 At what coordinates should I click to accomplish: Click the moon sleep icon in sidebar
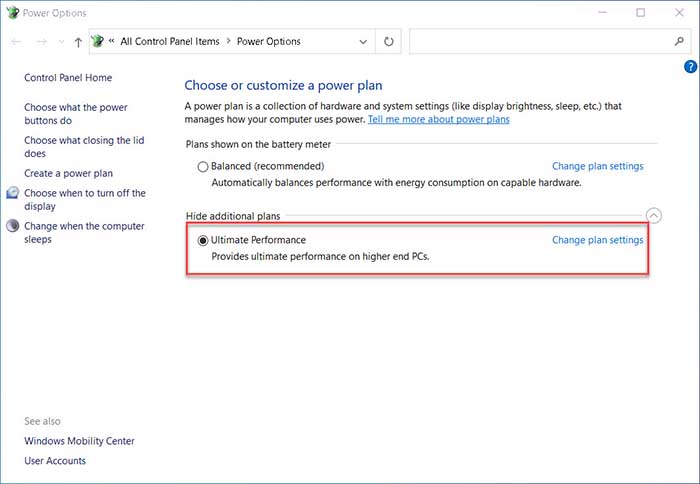point(12,225)
